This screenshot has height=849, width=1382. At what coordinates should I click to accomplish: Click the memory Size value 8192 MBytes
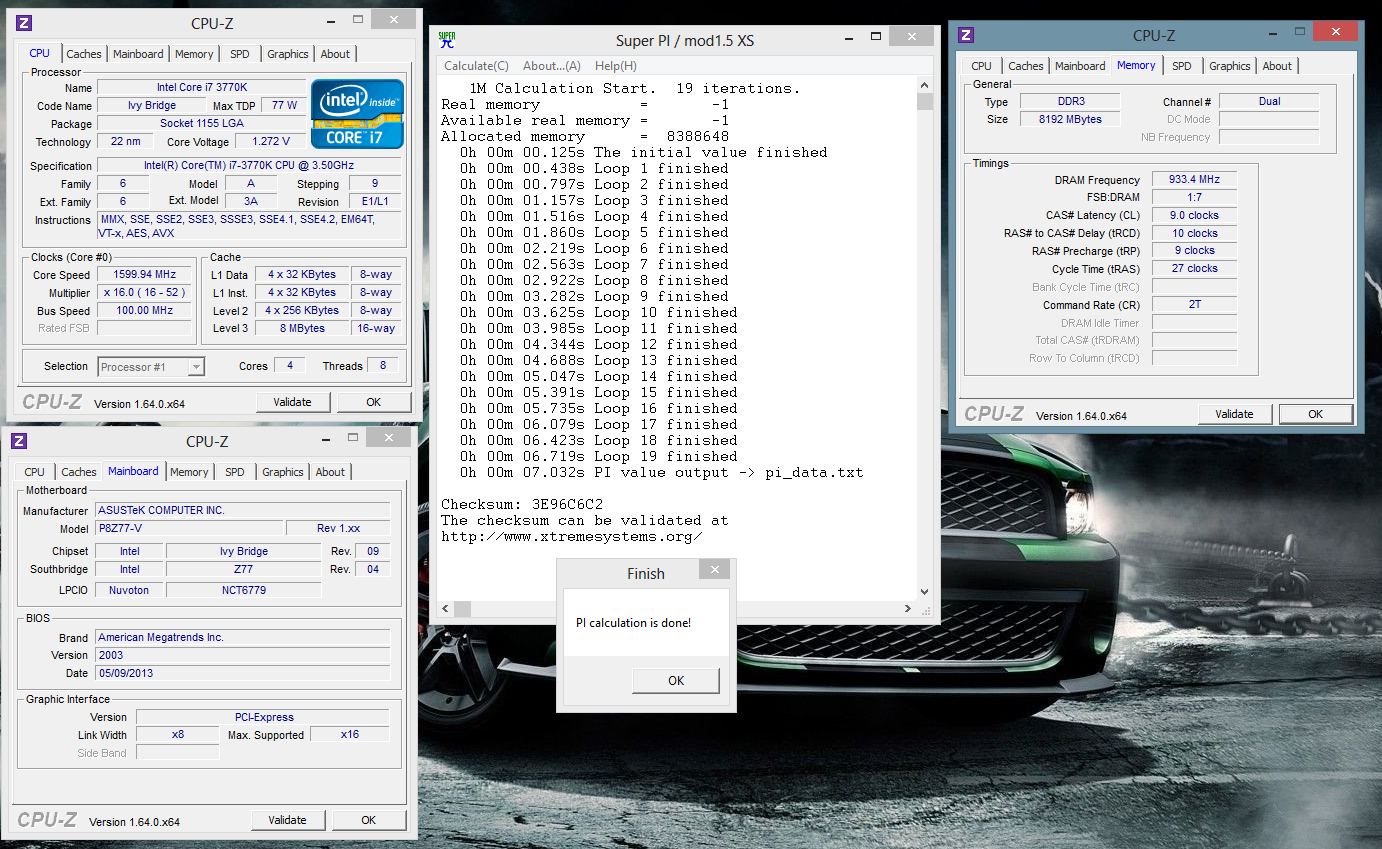point(1070,119)
